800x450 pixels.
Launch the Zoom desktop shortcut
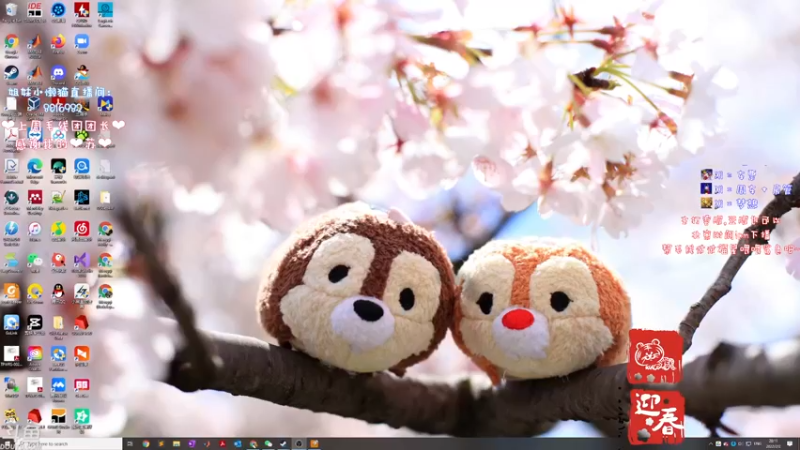point(82,41)
